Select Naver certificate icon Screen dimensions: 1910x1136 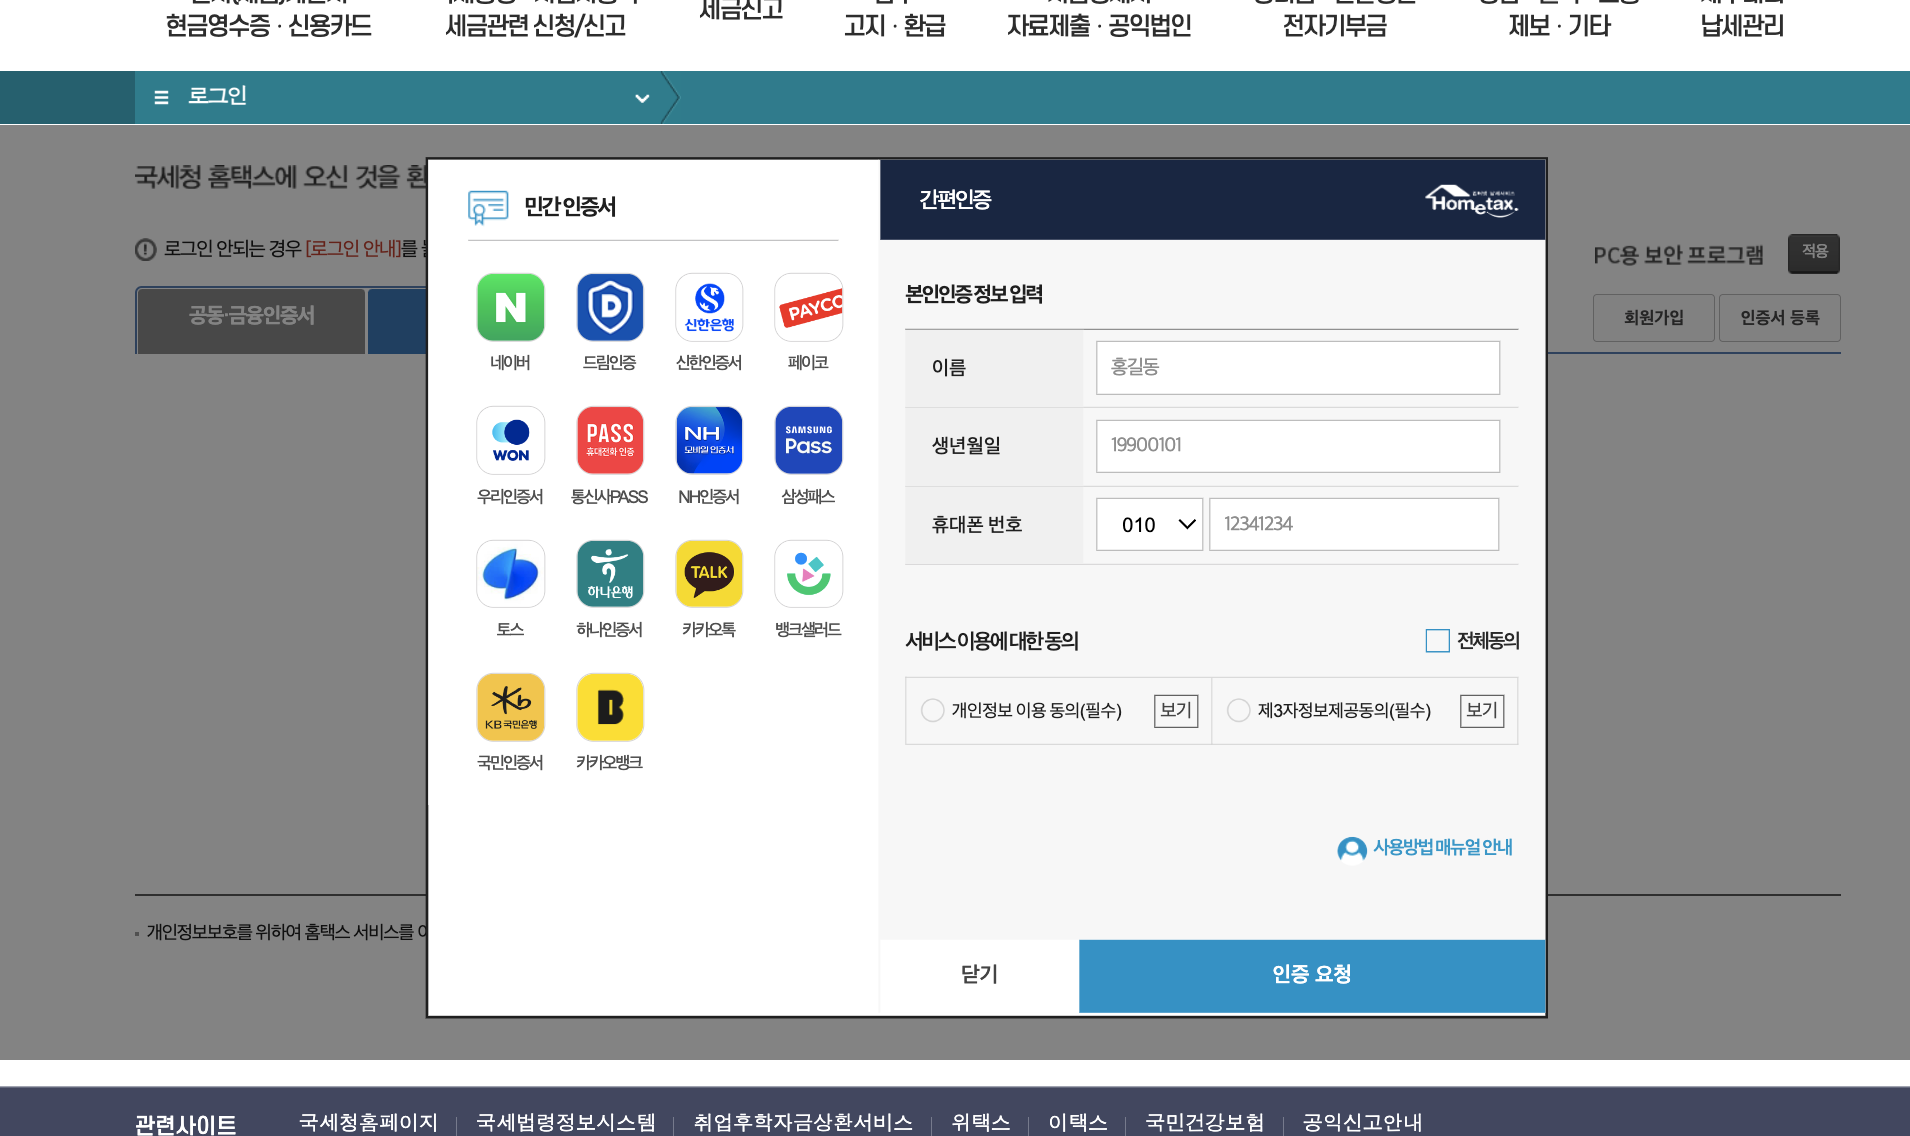pos(510,307)
